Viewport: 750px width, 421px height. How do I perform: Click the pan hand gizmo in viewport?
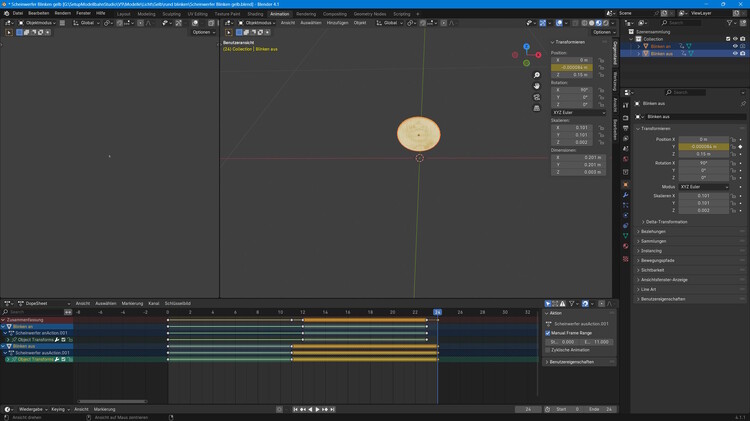(537, 87)
